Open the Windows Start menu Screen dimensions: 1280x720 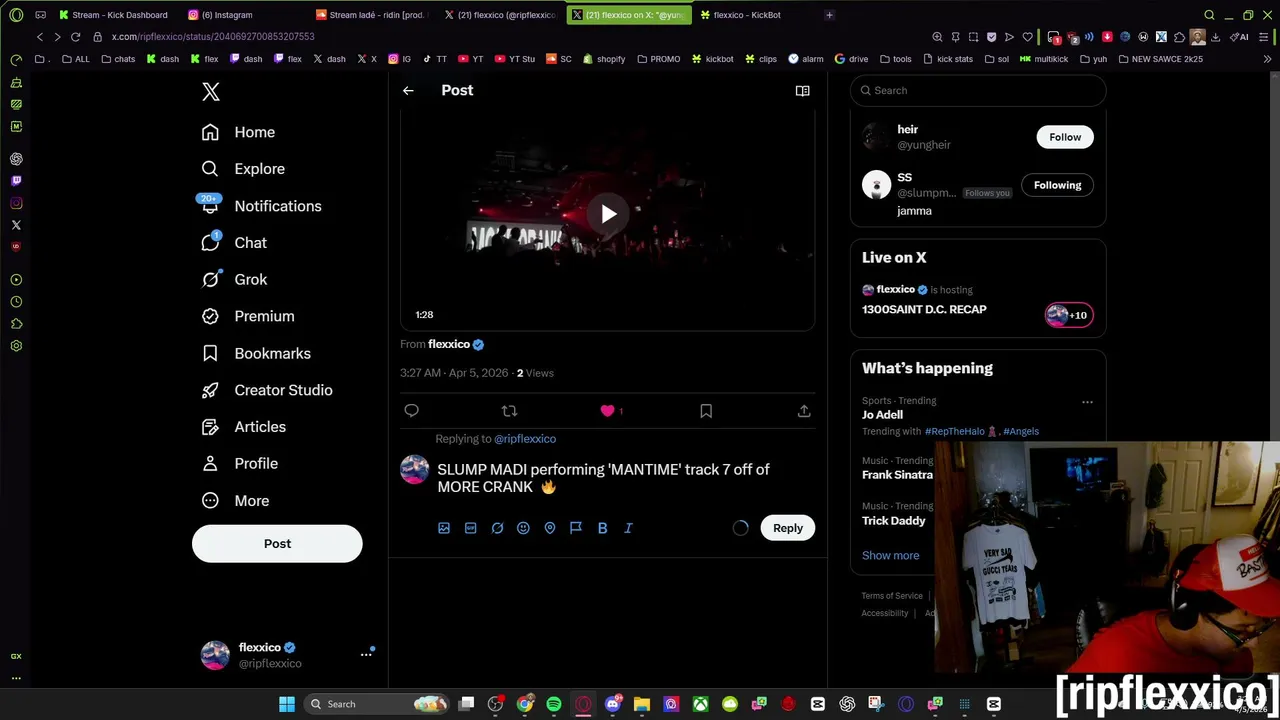[287, 704]
